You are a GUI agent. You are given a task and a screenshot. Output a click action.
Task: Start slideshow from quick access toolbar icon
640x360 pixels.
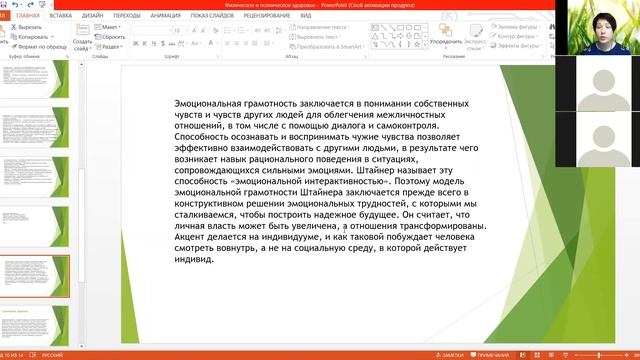[x=42, y=4]
